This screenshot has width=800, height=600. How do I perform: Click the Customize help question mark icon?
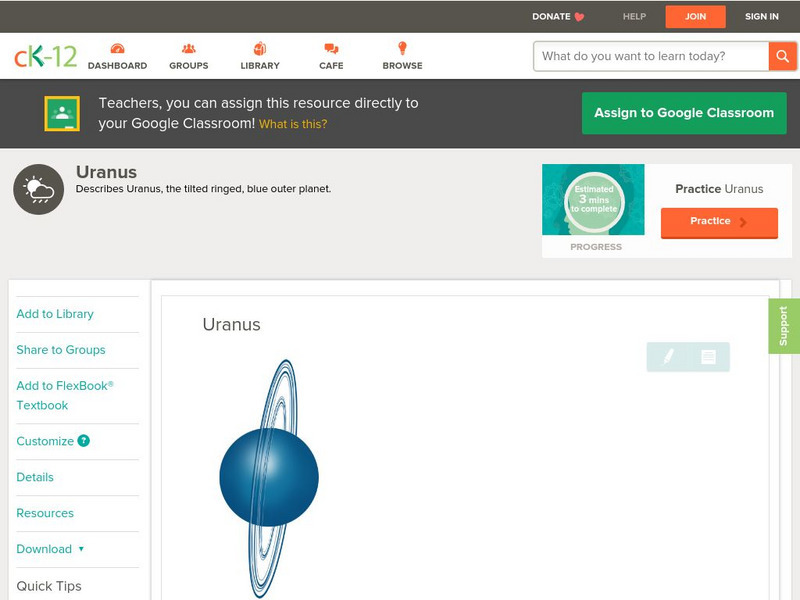(83, 441)
